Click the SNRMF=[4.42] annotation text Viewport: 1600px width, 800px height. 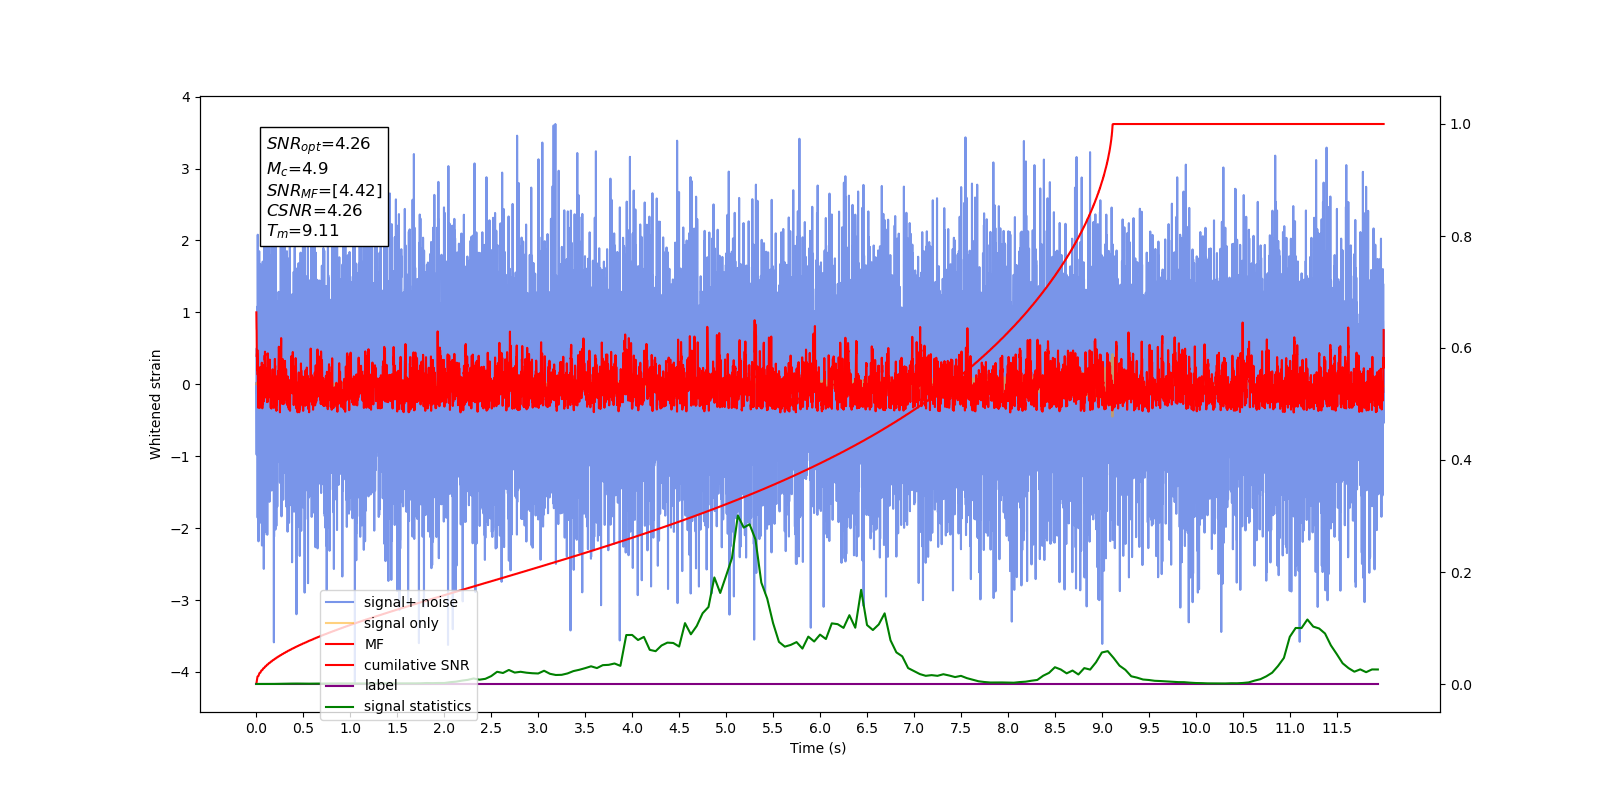click(324, 190)
